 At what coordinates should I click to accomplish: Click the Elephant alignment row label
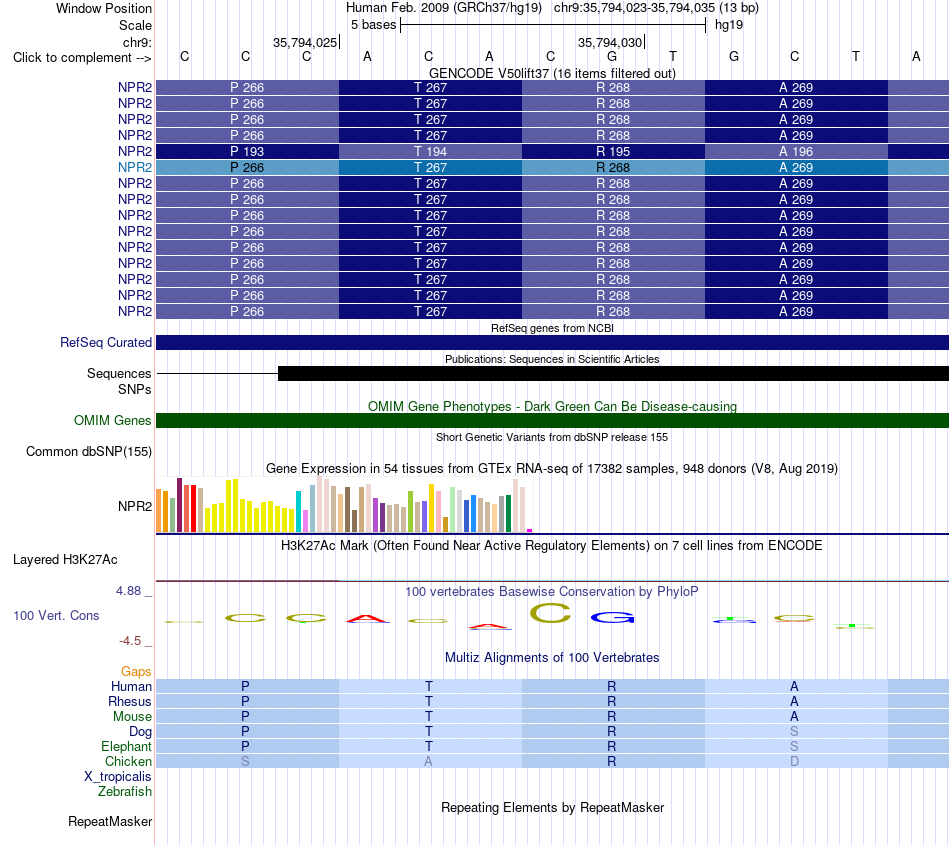pos(126,746)
